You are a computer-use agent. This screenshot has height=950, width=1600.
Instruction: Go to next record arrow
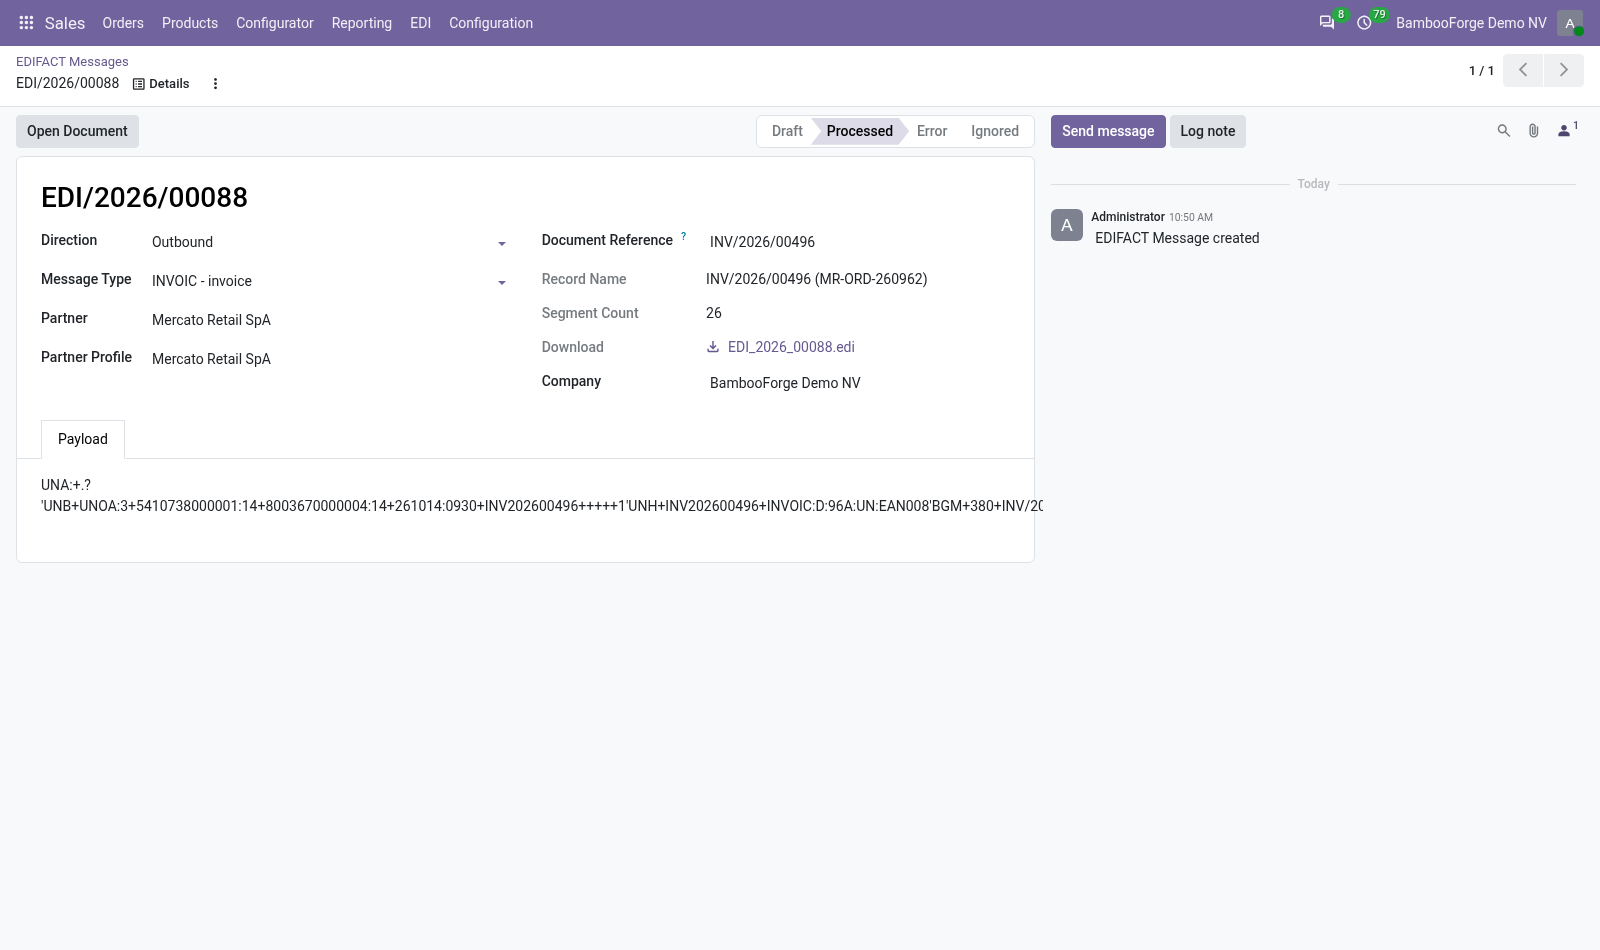pyautogui.click(x=1564, y=70)
